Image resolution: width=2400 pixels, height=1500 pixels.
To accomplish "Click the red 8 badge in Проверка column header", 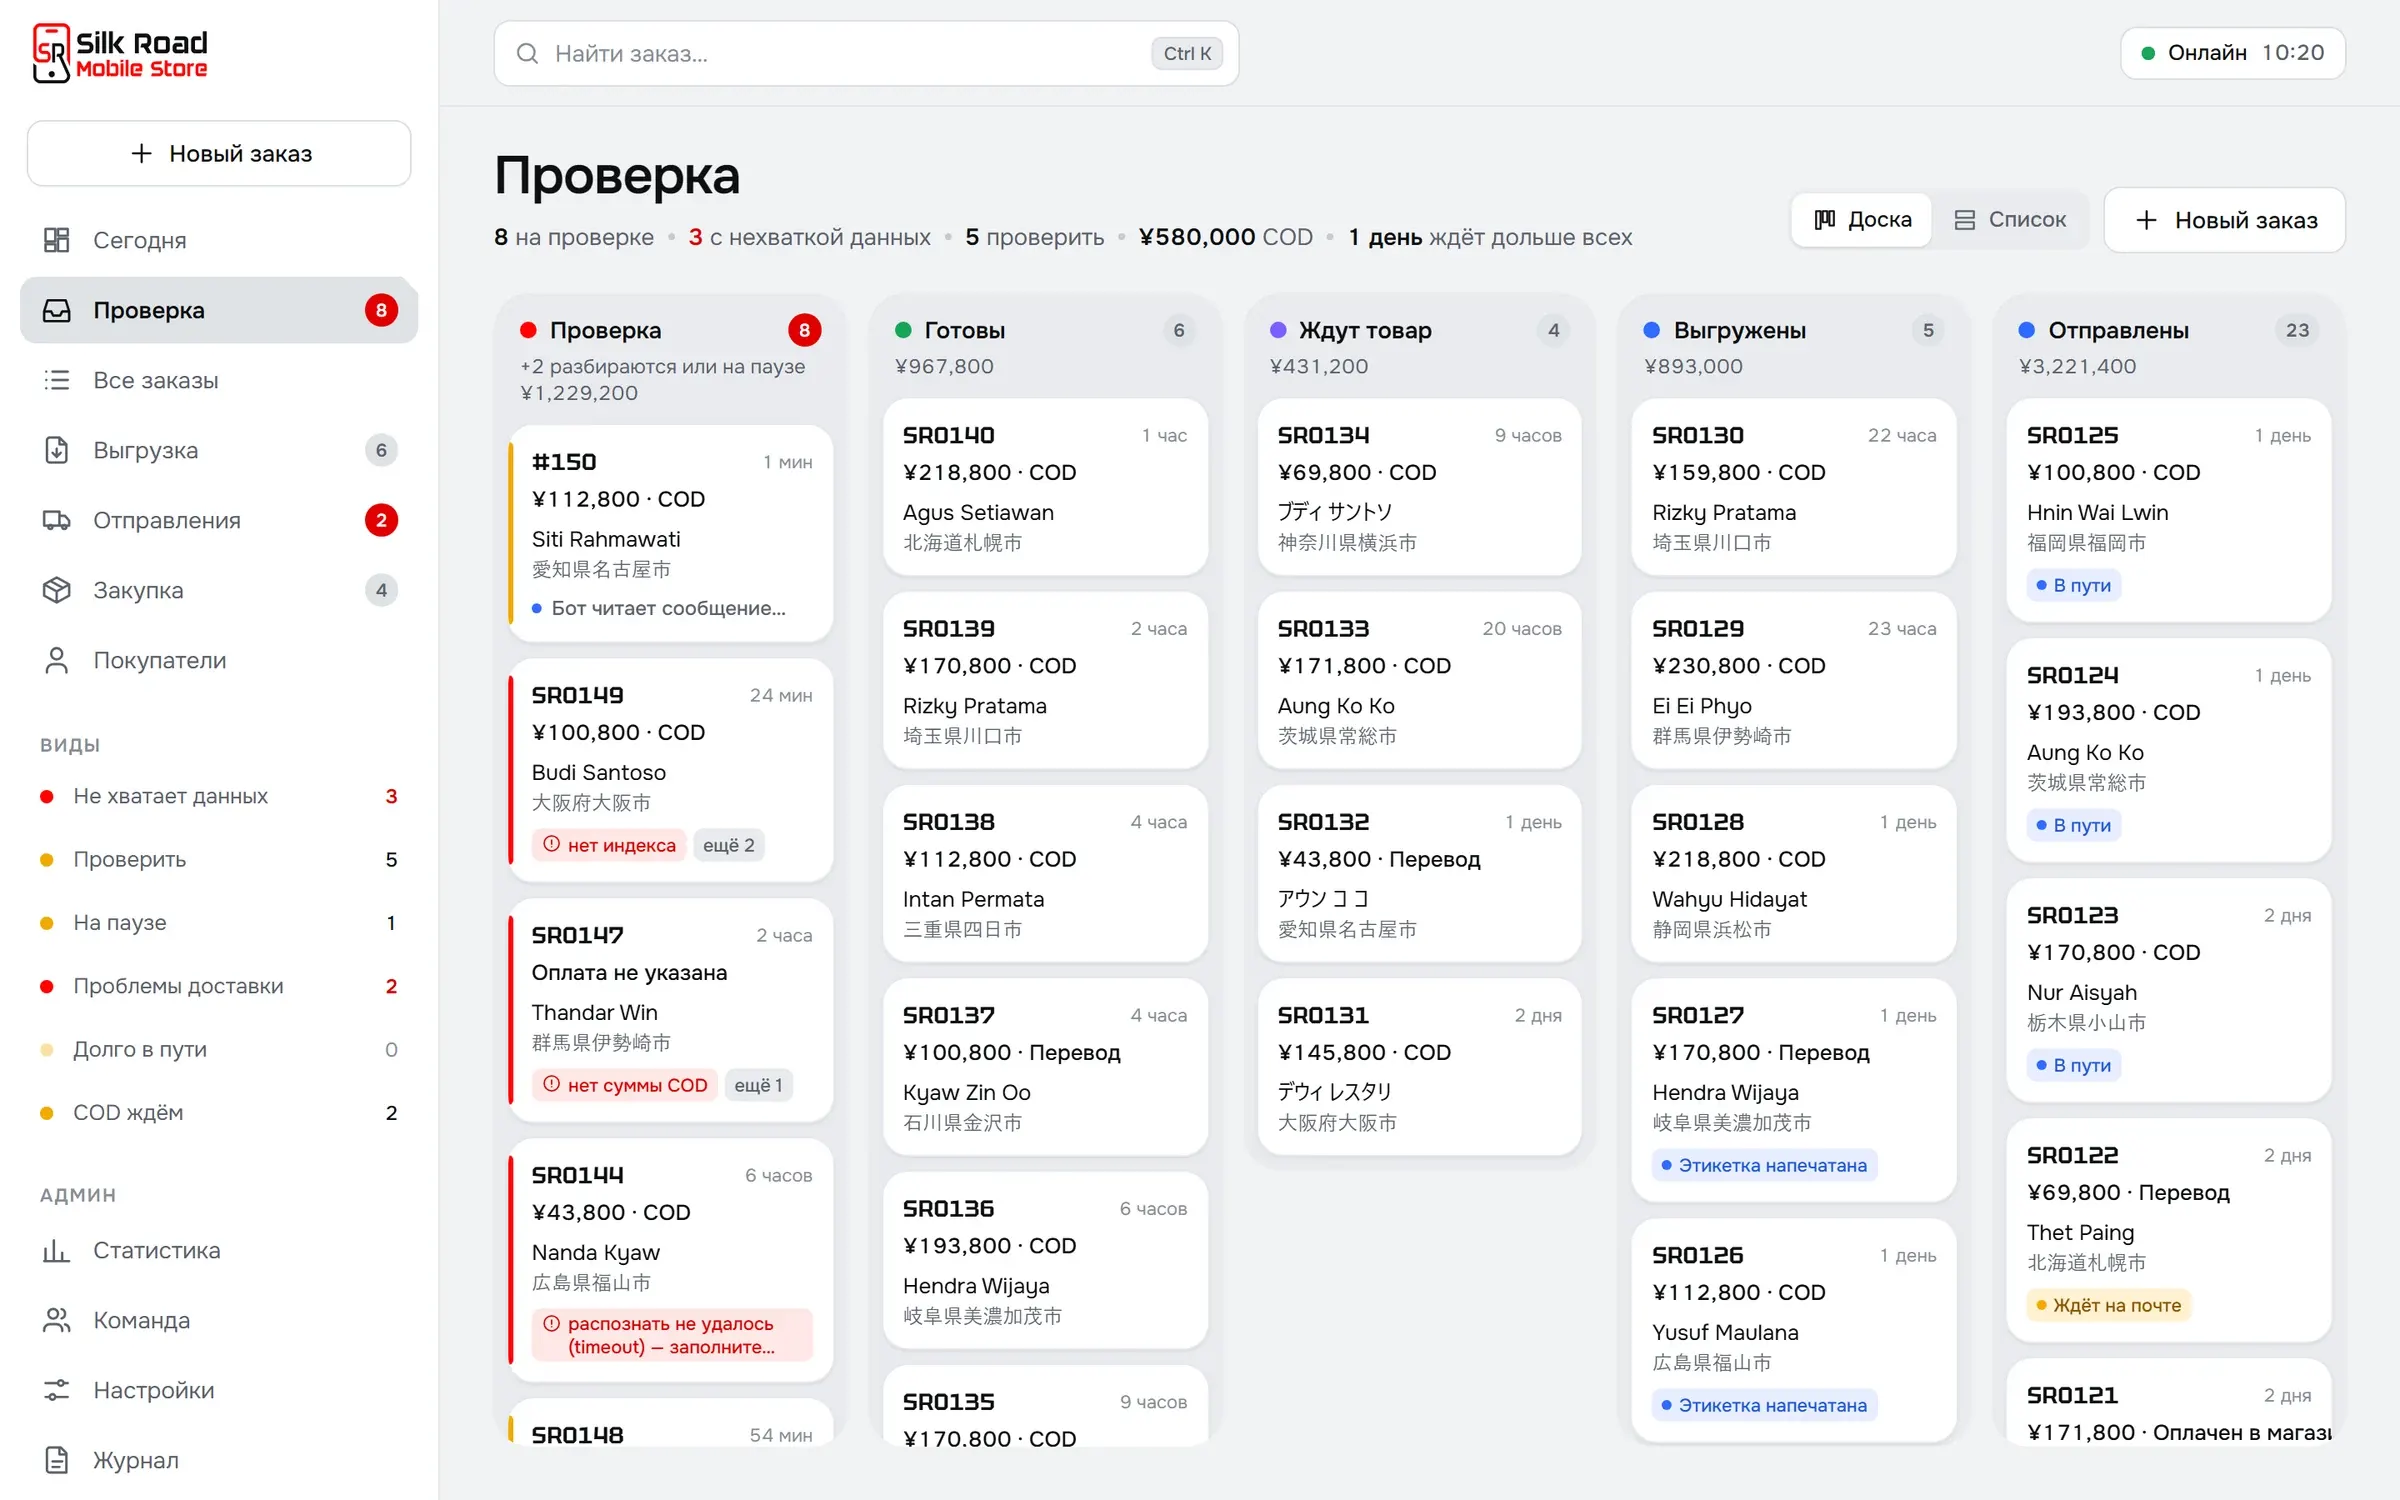I will 804,330.
